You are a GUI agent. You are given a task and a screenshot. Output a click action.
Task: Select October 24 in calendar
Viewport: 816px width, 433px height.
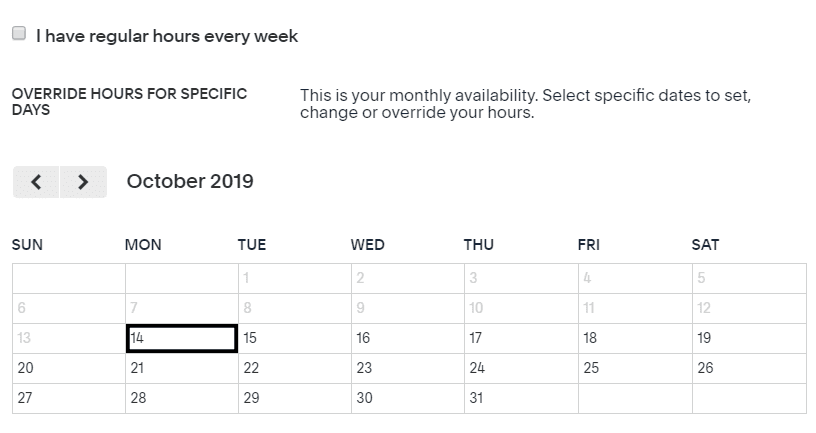pyautogui.click(x=521, y=368)
